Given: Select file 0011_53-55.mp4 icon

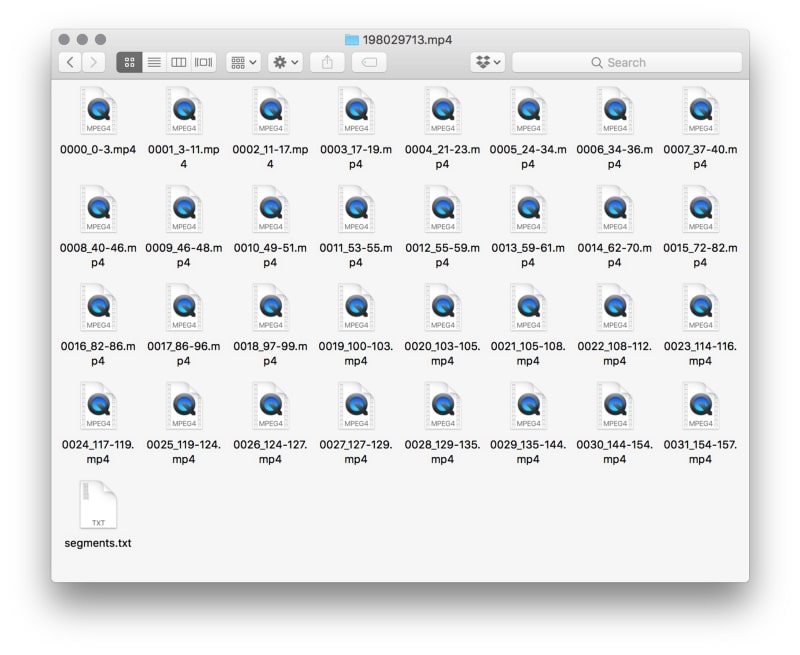Looking at the screenshot, I should click(356, 209).
